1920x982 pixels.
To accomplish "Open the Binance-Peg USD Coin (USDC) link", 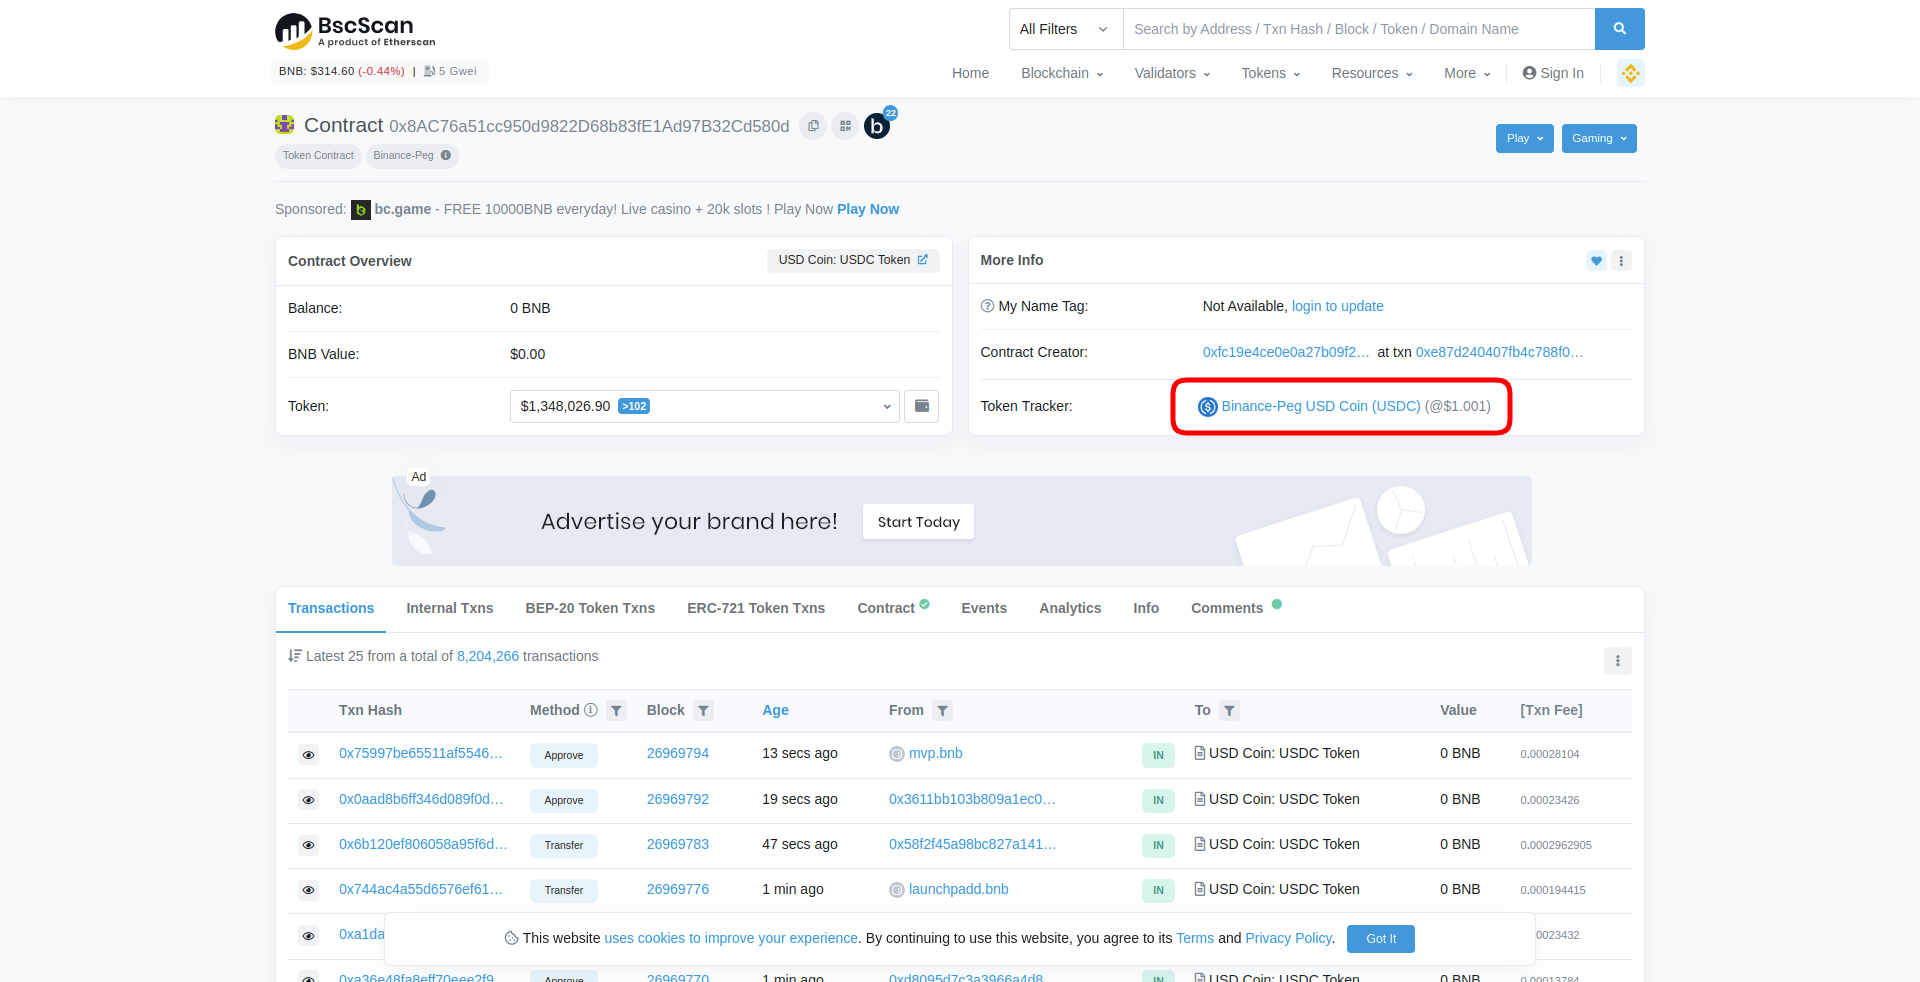I will click(x=1320, y=406).
